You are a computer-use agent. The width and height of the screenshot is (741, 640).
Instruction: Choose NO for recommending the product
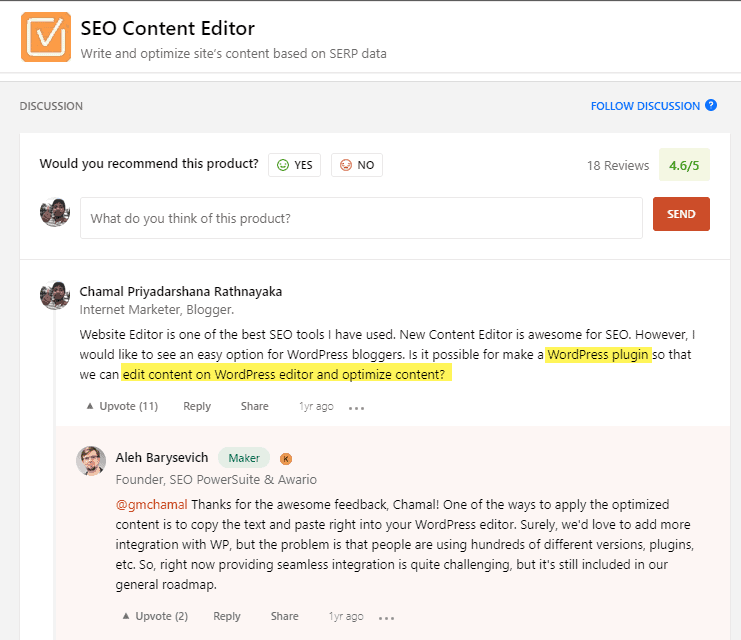pos(357,165)
